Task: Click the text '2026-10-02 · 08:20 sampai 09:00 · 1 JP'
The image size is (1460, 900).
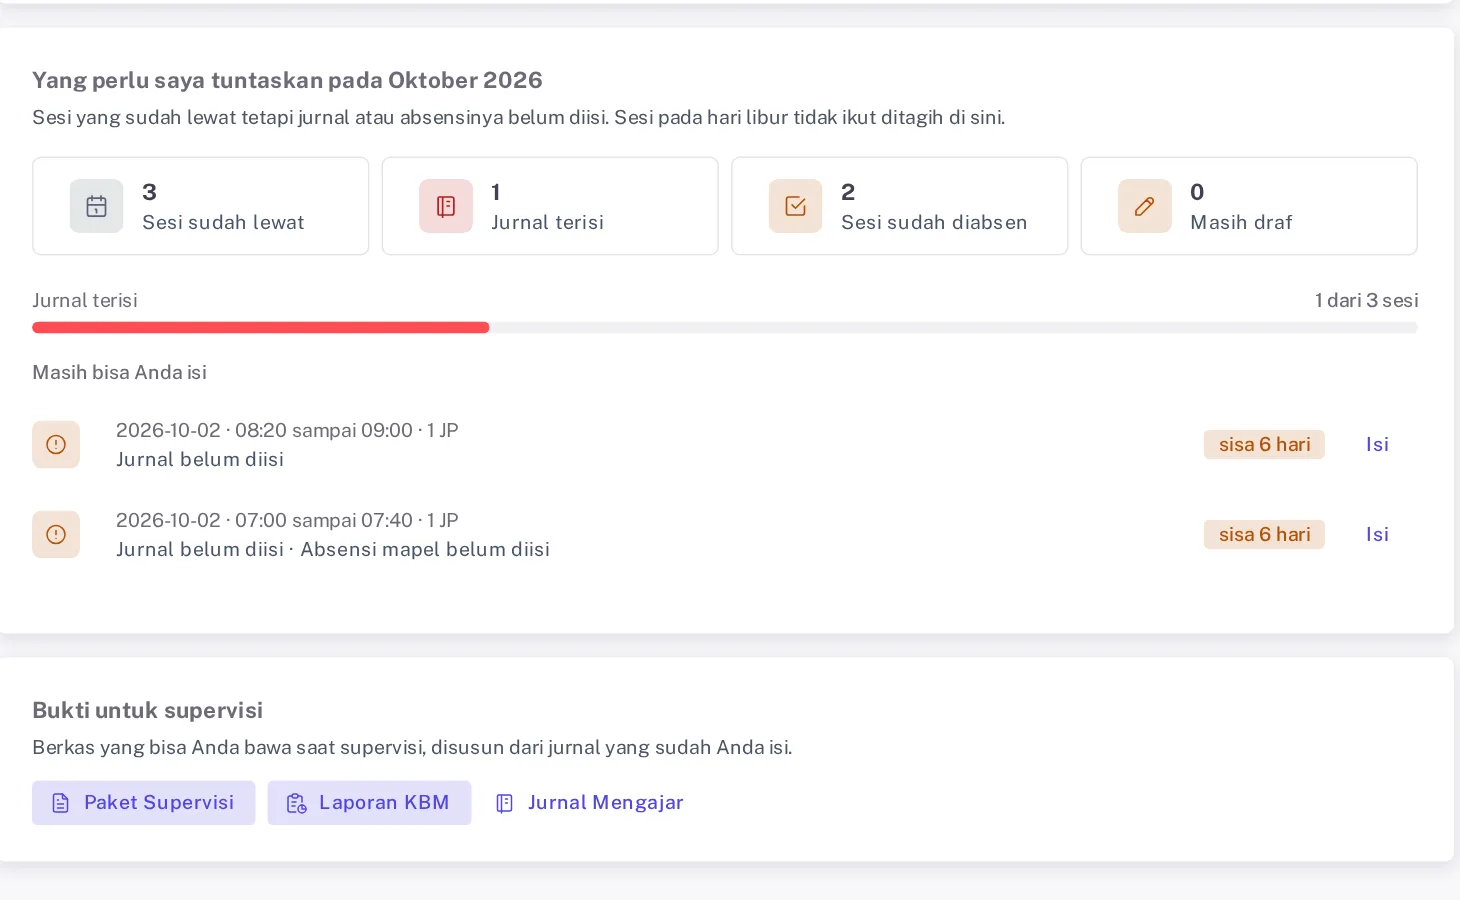Action: click(287, 430)
